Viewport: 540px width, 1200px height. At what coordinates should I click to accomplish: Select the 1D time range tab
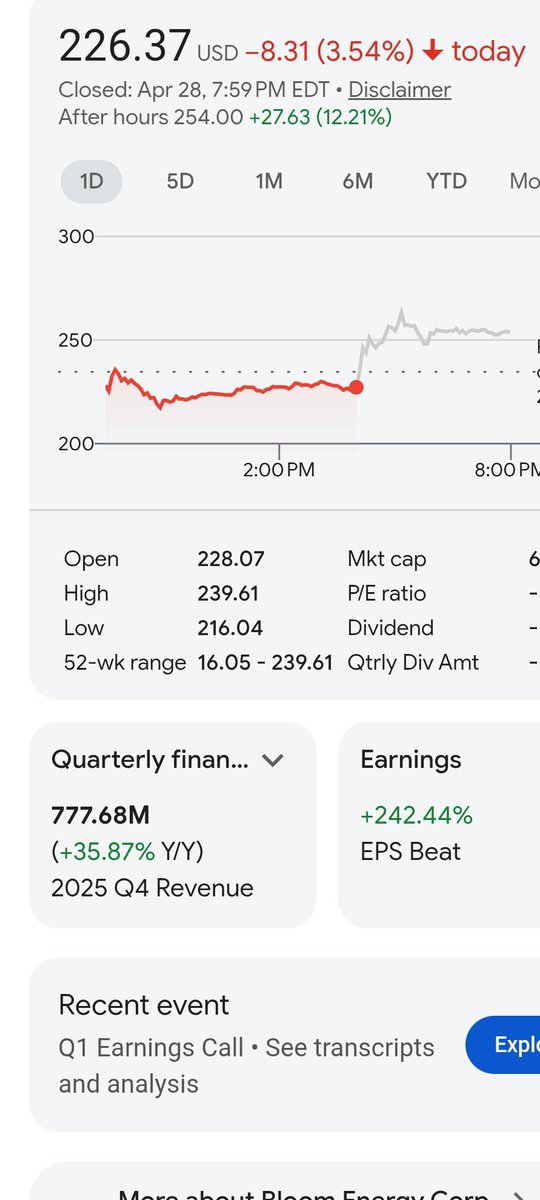coord(91,181)
